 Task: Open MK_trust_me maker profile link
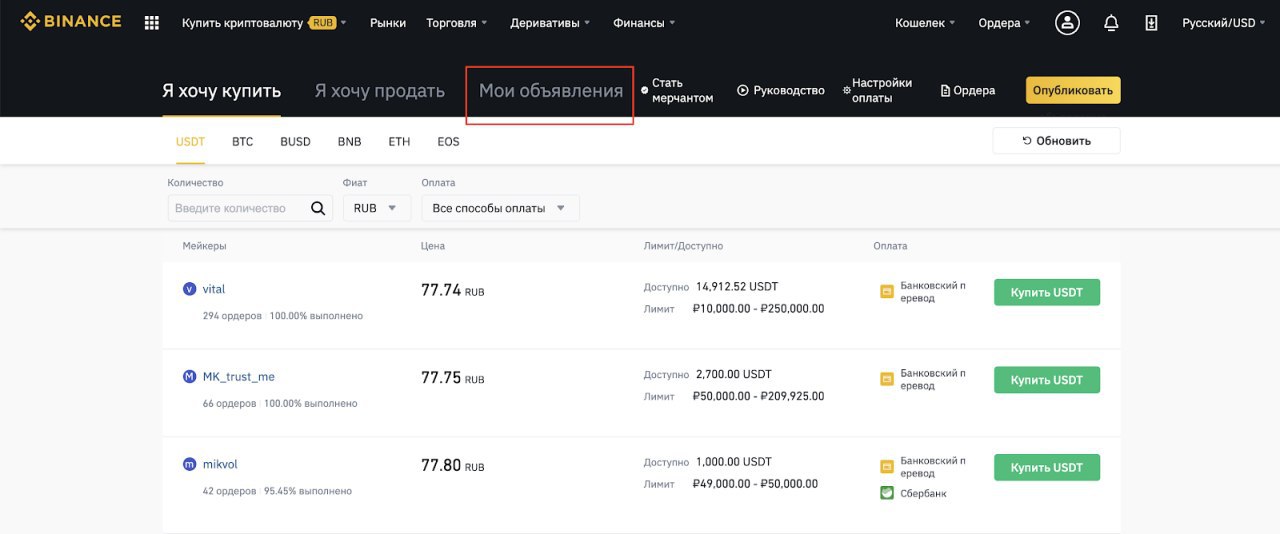[x=238, y=377]
